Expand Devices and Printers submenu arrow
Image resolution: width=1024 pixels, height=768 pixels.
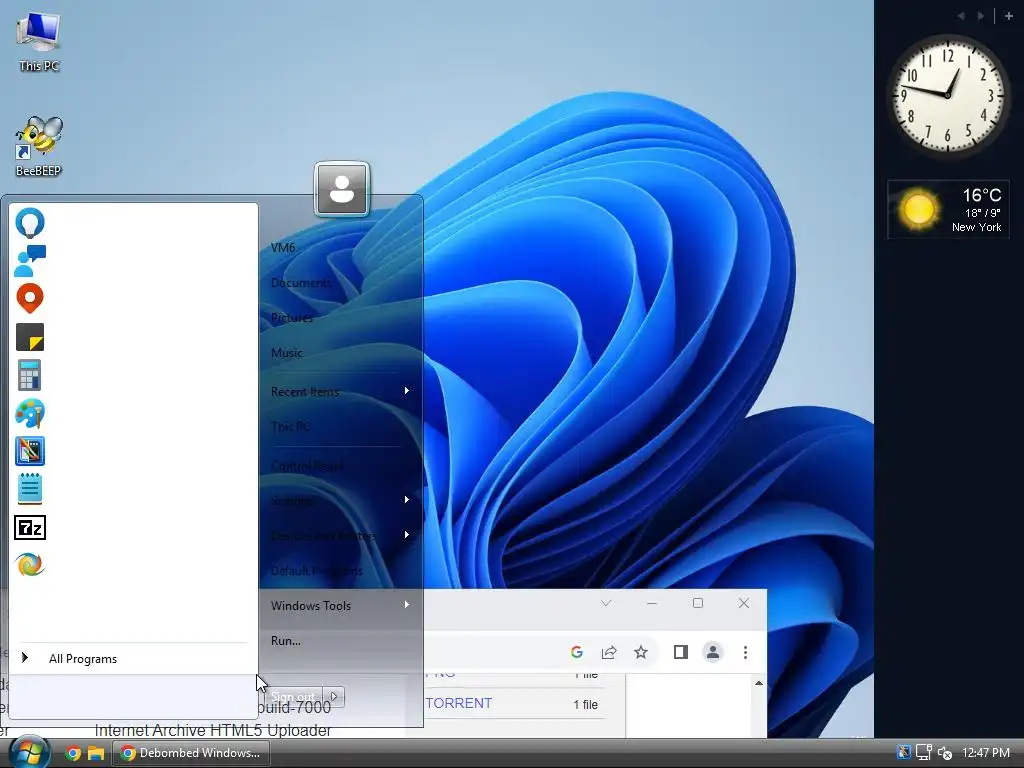[406, 535]
